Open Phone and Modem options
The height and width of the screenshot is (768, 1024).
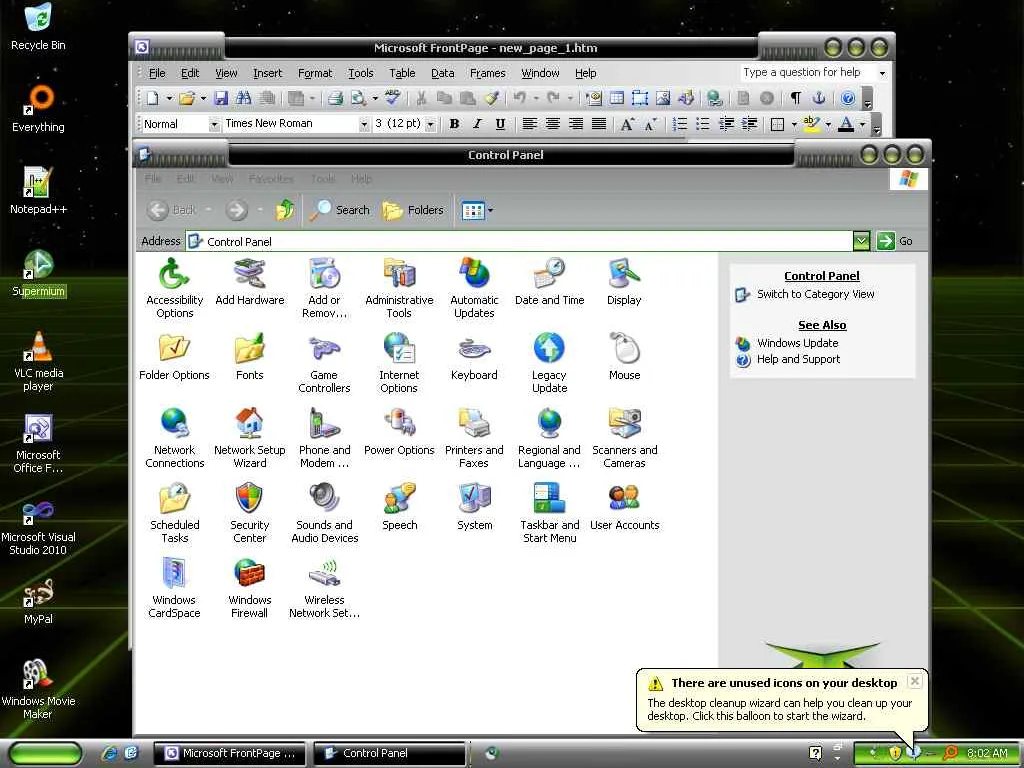pos(325,438)
